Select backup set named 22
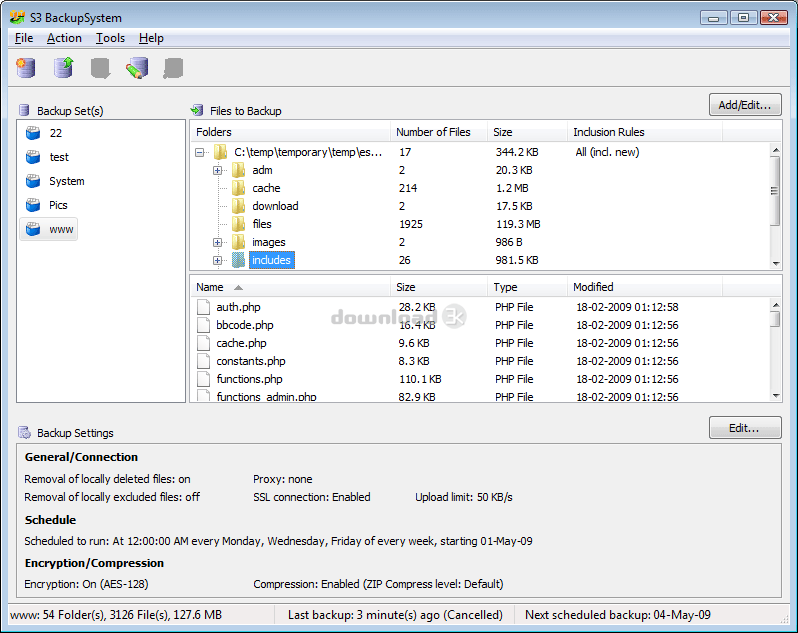This screenshot has height=633, width=798. (55, 133)
